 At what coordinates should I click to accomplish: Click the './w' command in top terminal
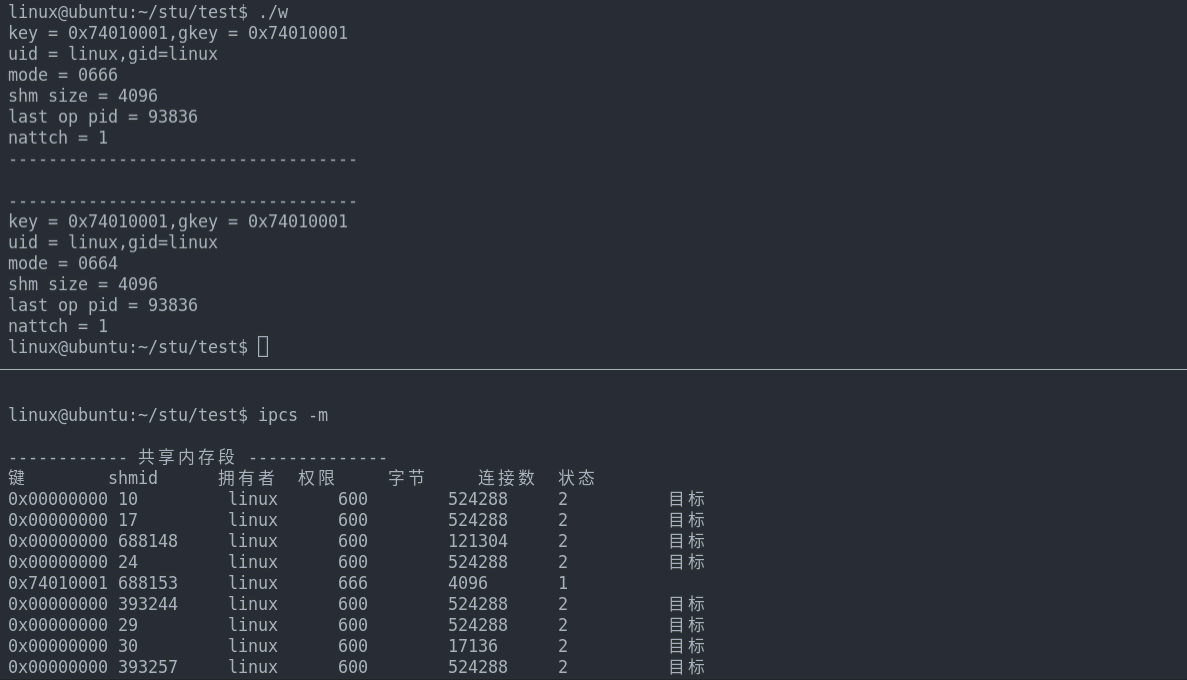point(273,12)
